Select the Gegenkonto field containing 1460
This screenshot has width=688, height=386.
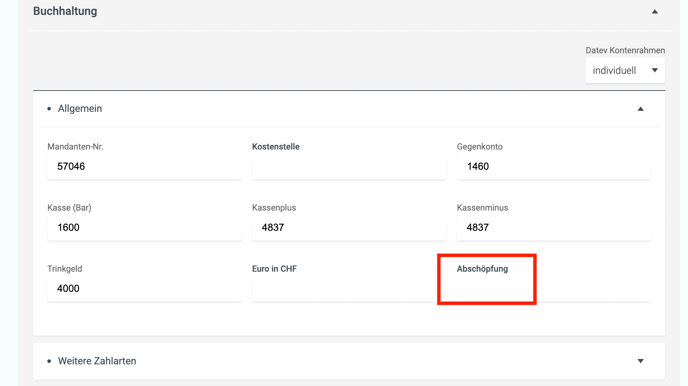coord(554,167)
